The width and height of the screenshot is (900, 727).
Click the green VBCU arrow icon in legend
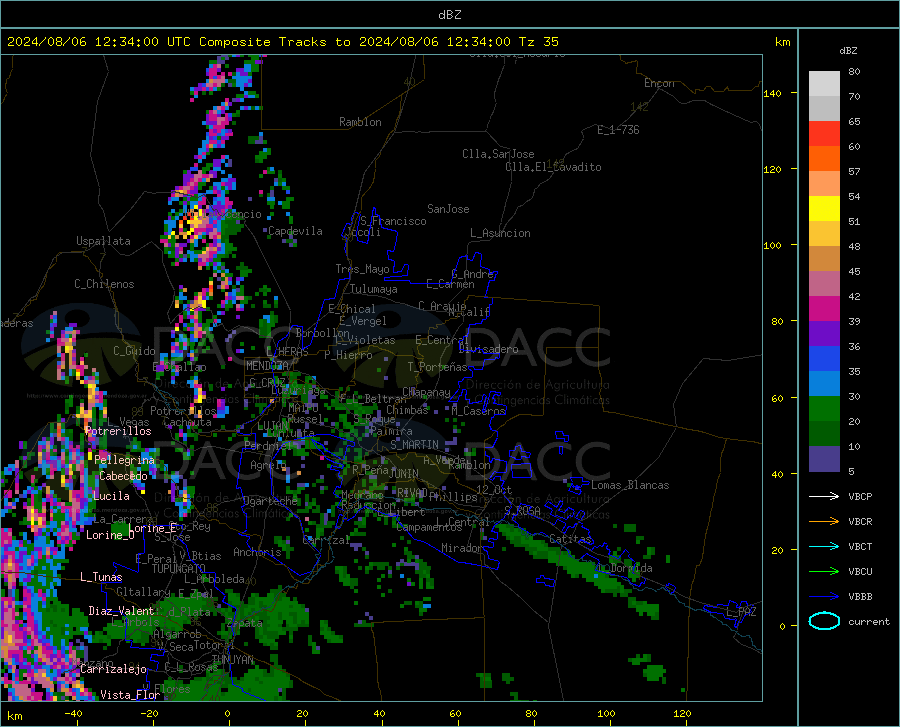tap(824, 572)
